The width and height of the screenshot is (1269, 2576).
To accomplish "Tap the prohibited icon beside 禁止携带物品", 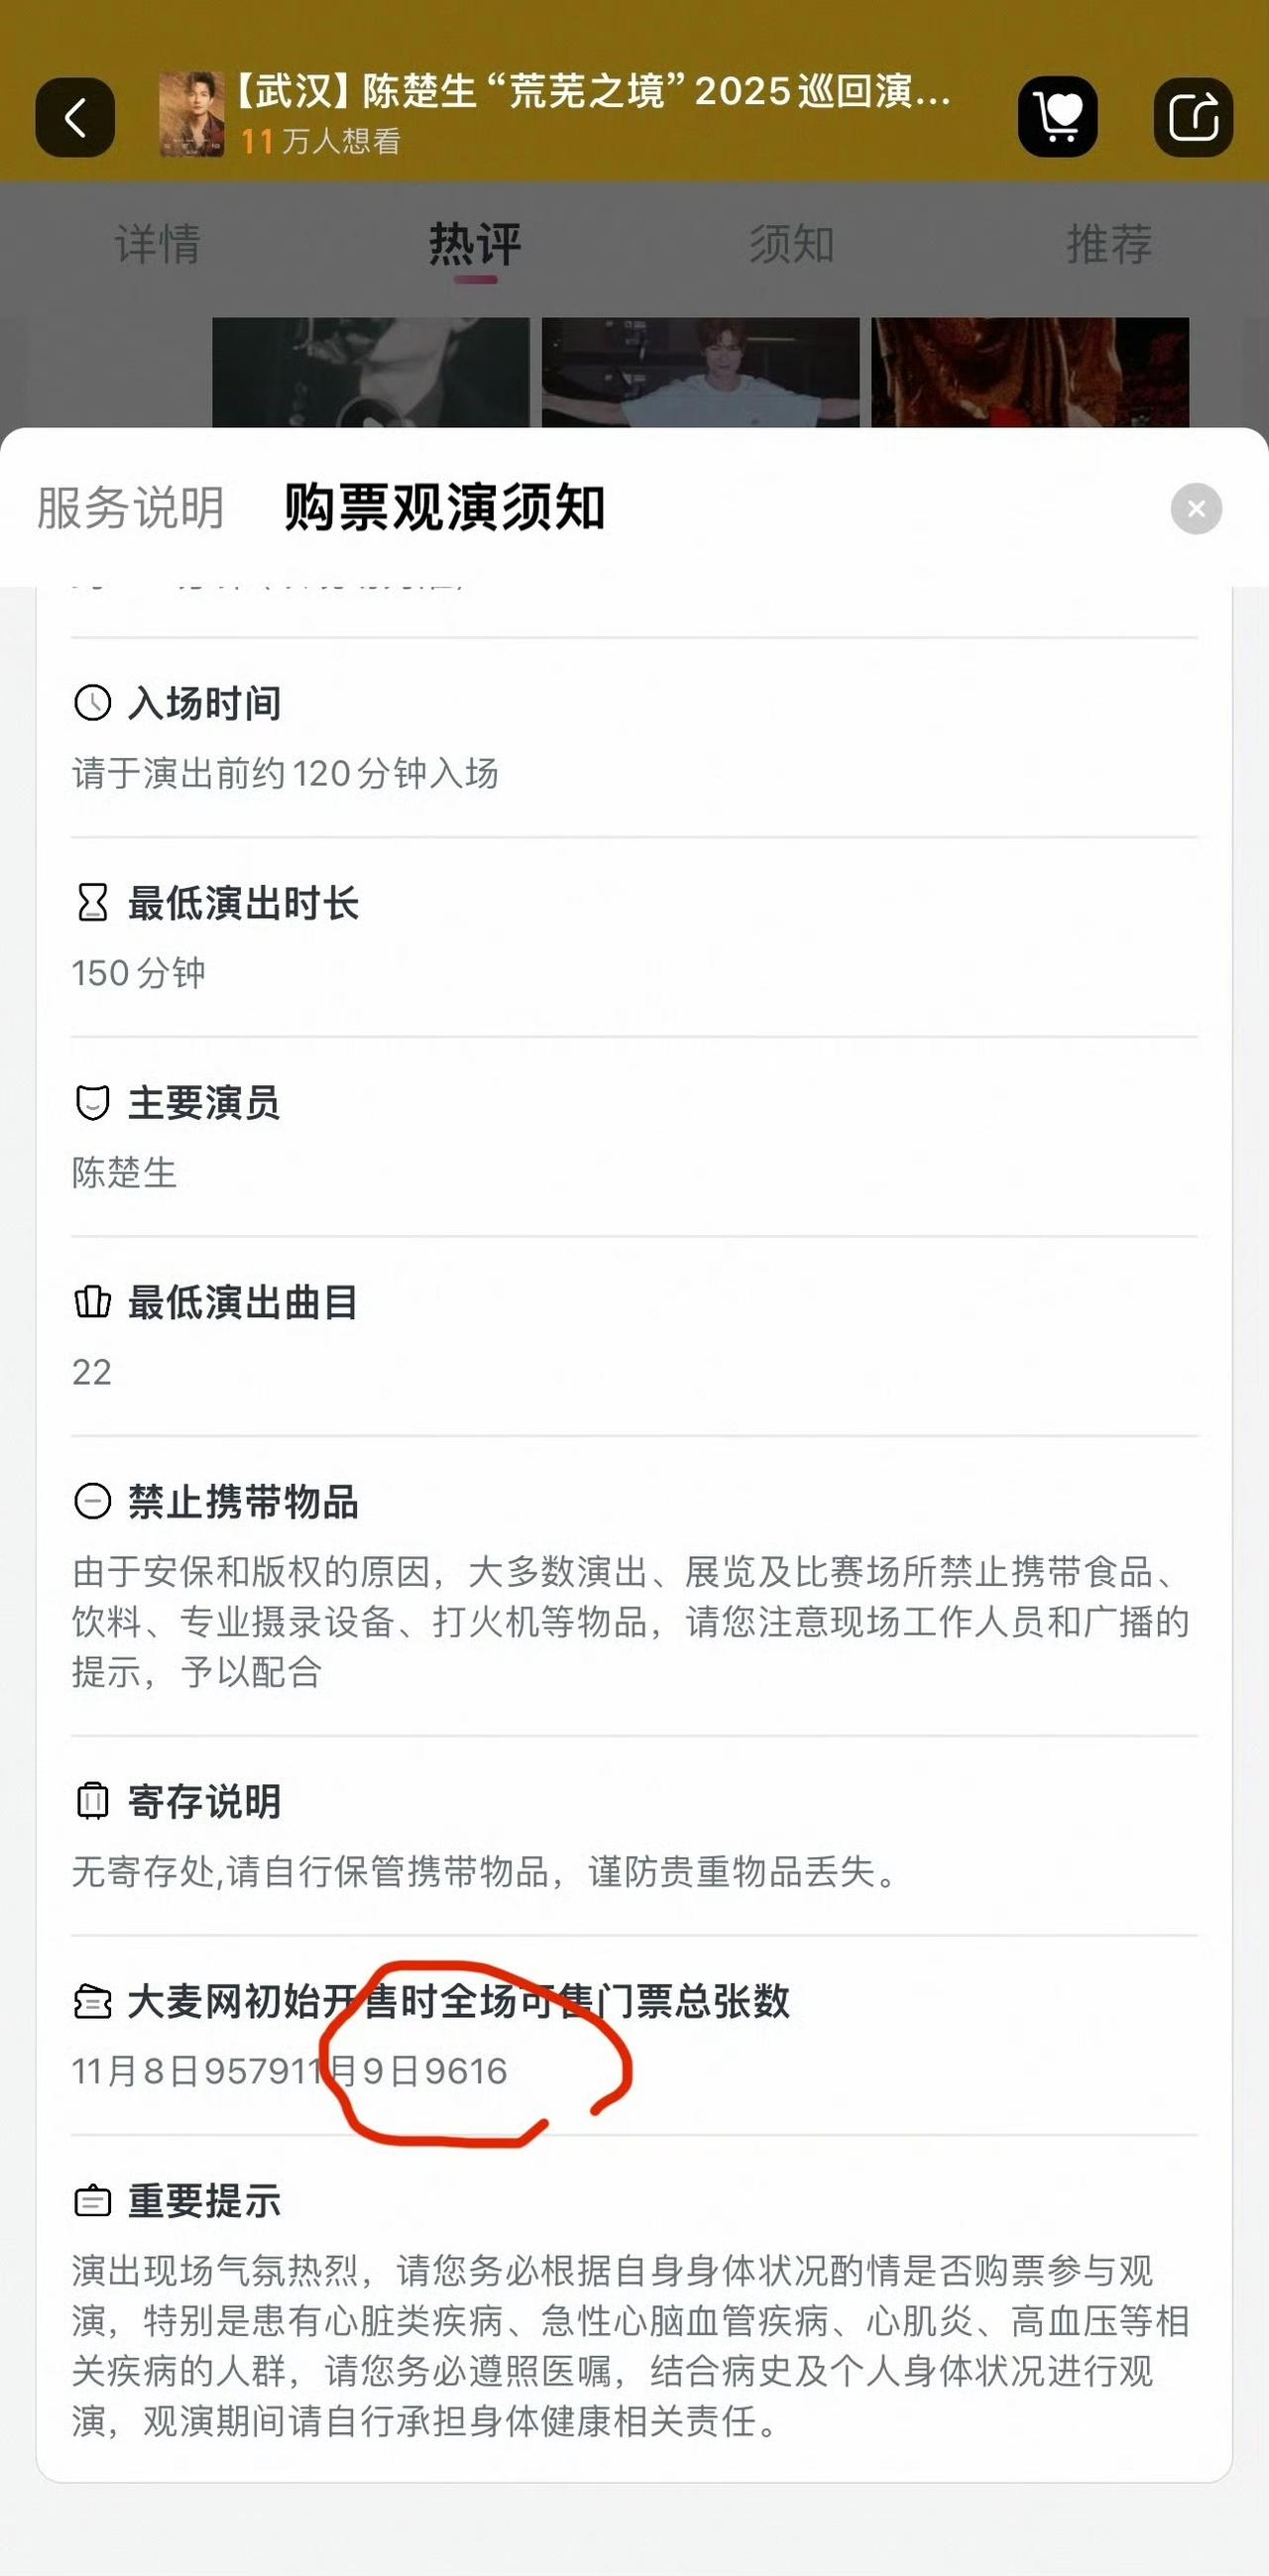I will tap(93, 1502).
